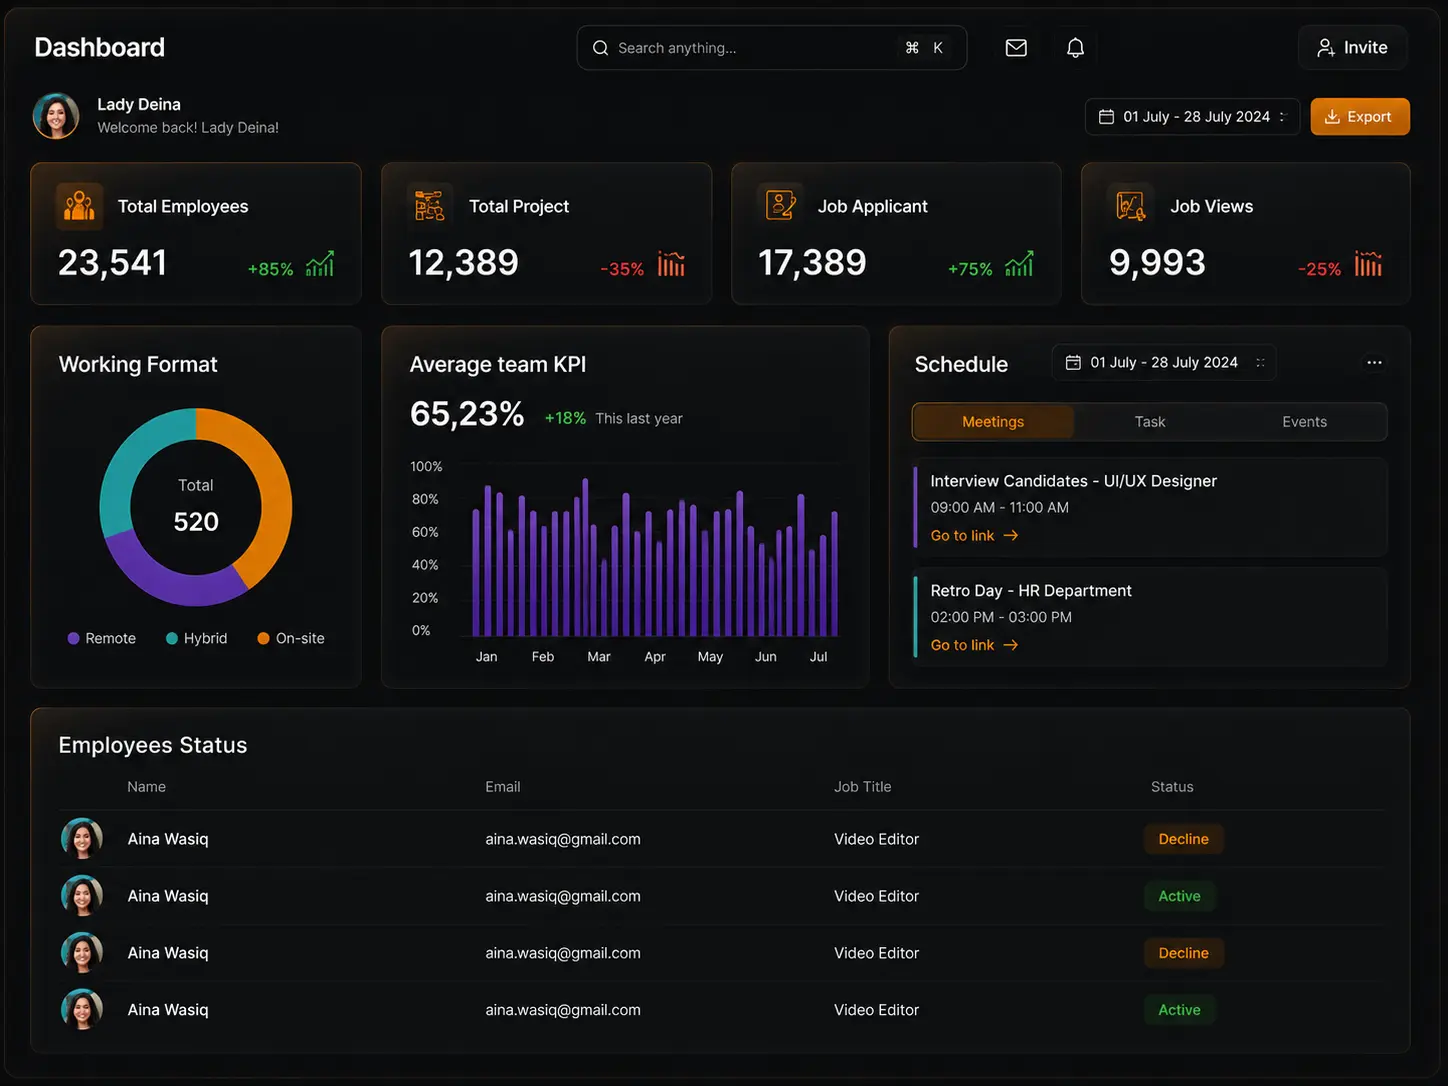The width and height of the screenshot is (1448, 1086).
Task: Click the Job Views icon
Action: point(1131,206)
